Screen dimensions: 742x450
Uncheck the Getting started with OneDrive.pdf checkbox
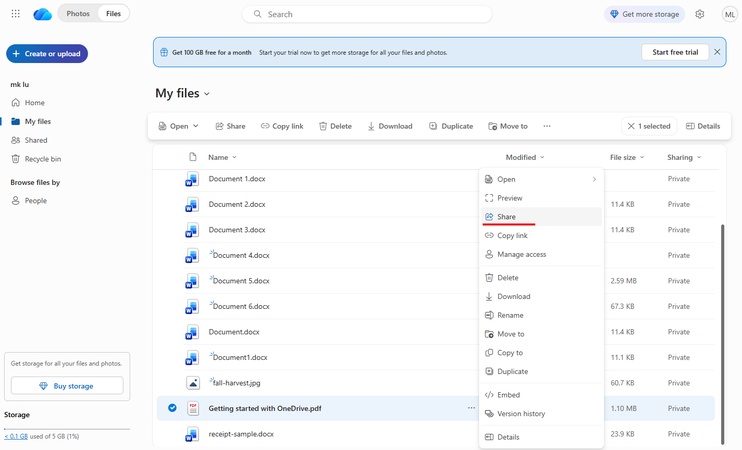tap(172, 408)
